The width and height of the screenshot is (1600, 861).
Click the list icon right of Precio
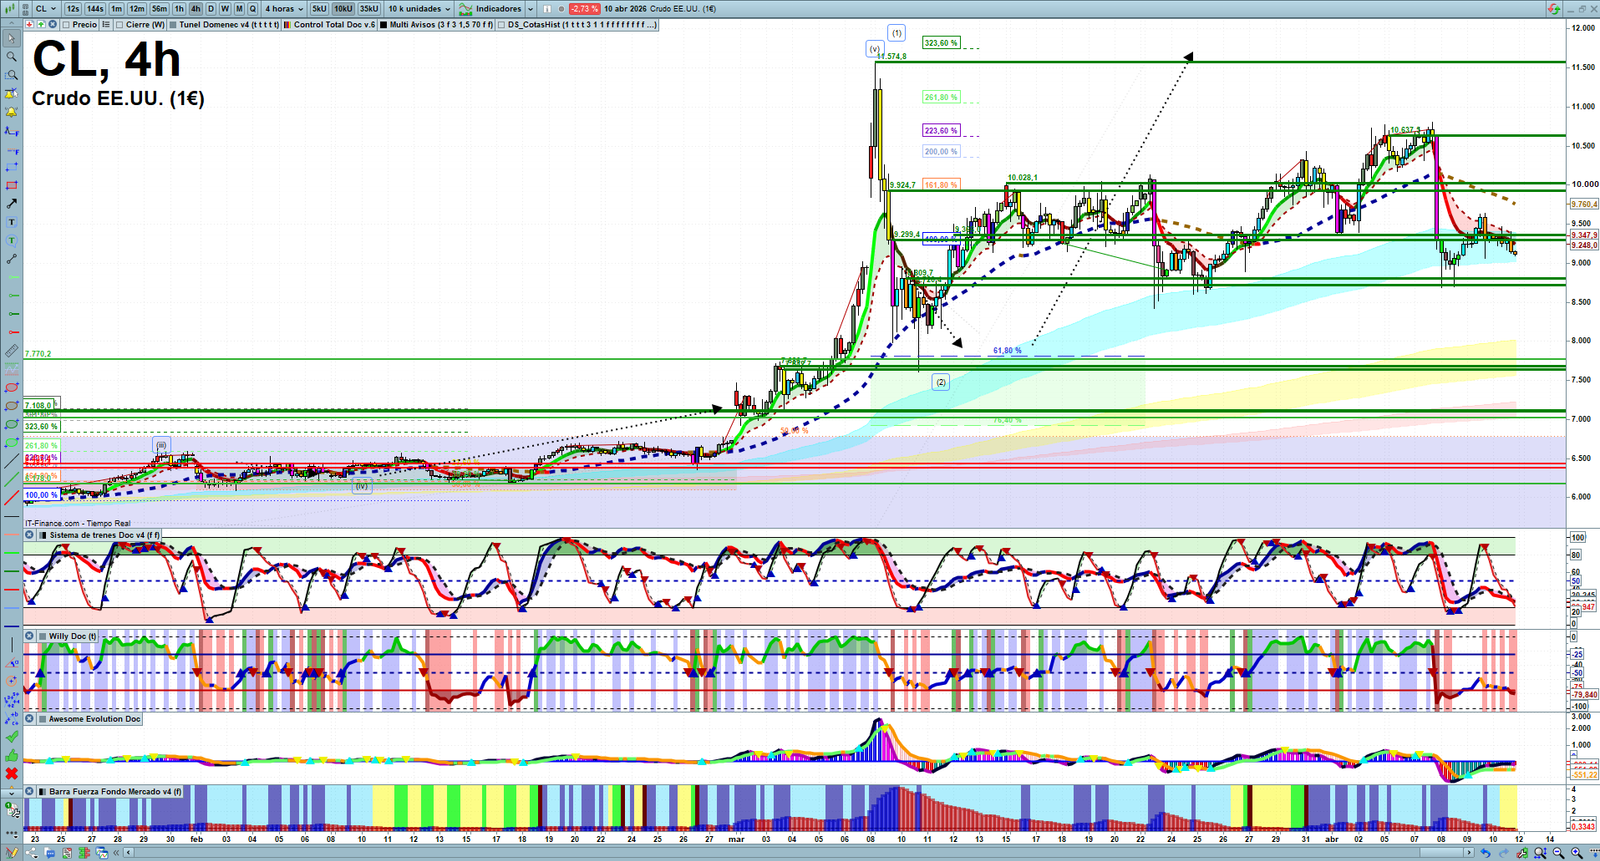106,24
